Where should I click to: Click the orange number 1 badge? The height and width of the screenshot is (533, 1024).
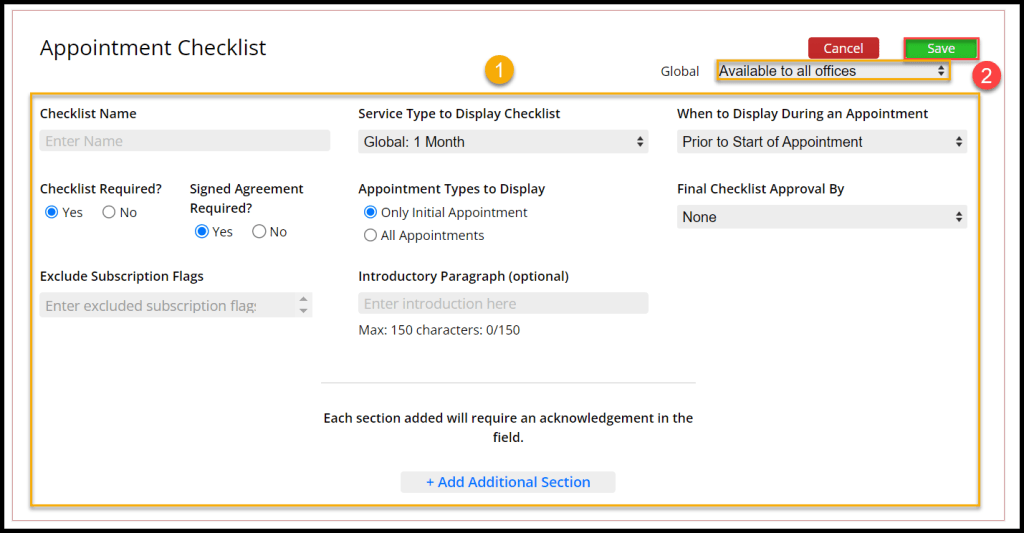499,71
